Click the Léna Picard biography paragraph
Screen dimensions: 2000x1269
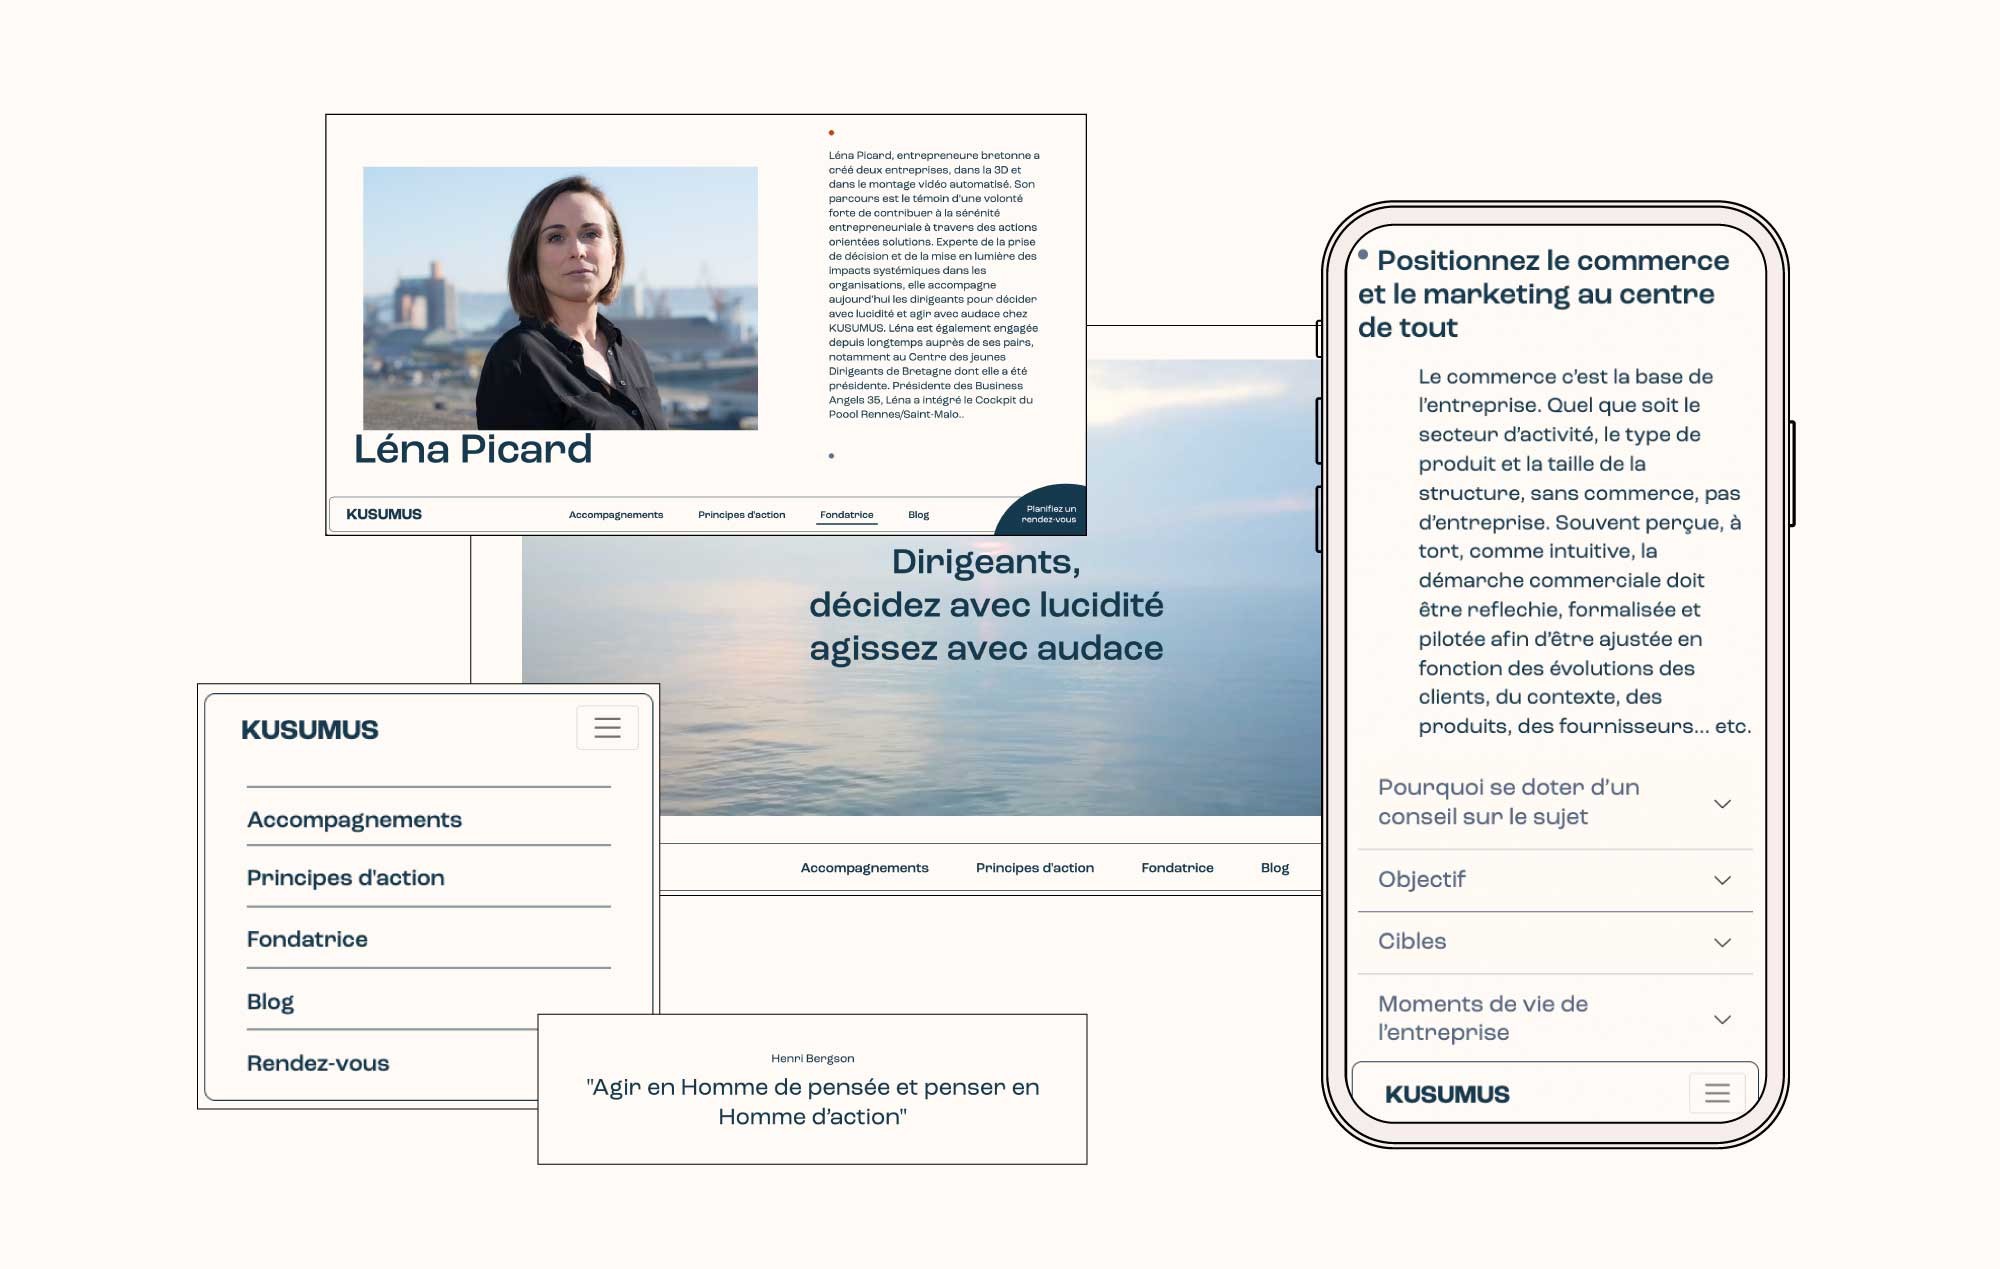(x=934, y=285)
